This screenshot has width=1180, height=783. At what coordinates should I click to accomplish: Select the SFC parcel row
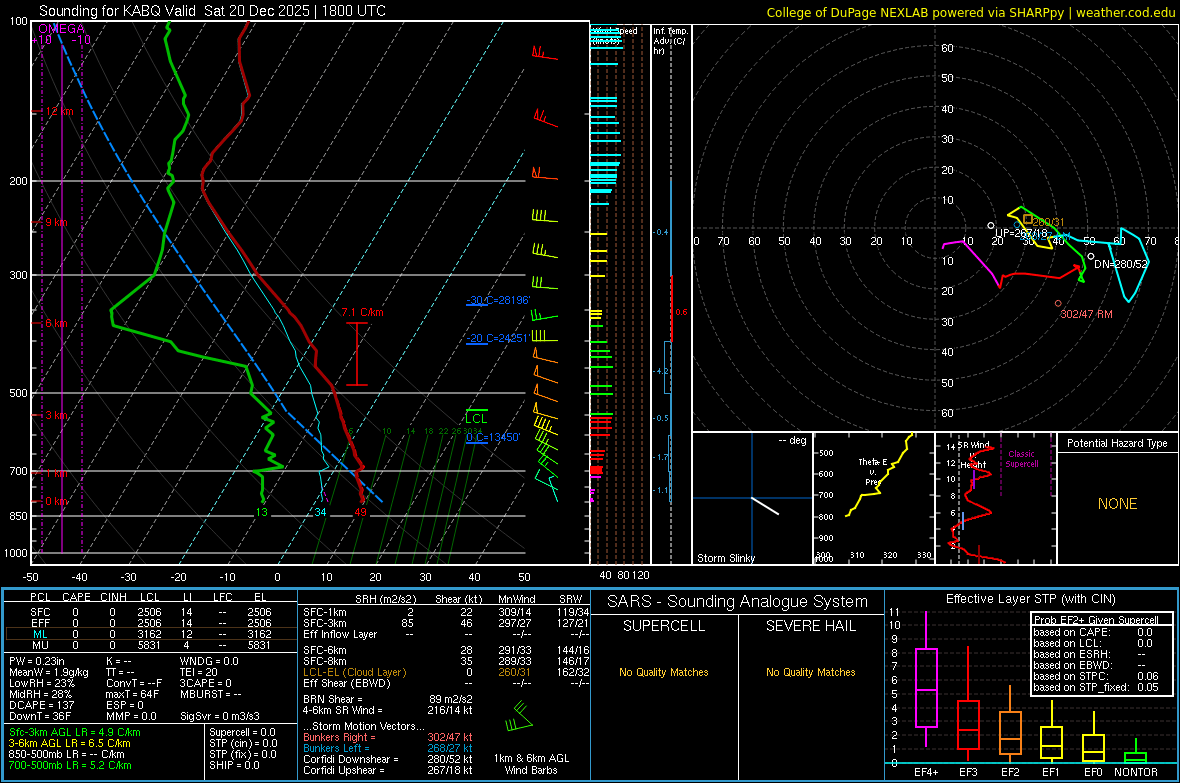[x=151, y=612]
